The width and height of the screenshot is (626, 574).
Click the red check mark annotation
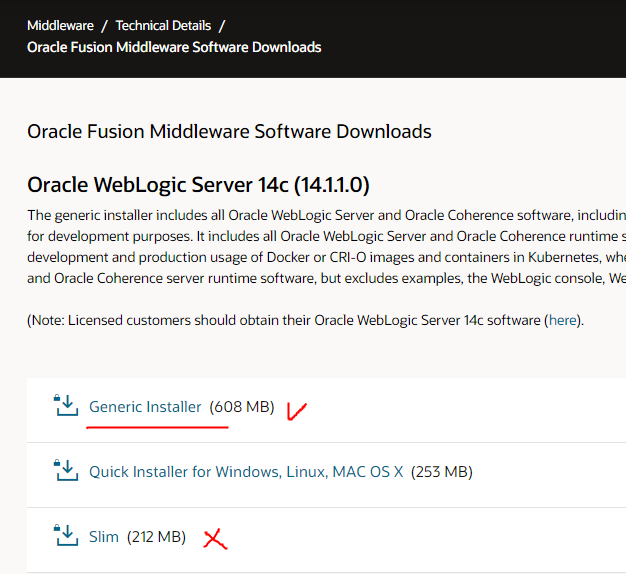[x=296, y=410]
